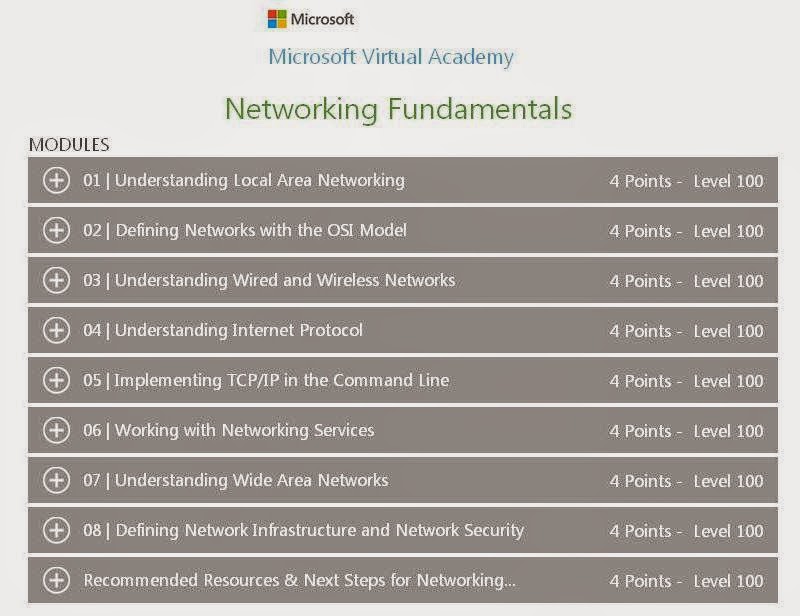This screenshot has width=800, height=616.
Task: Expand module 04 Internet Protocol plus icon
Action: [57, 331]
